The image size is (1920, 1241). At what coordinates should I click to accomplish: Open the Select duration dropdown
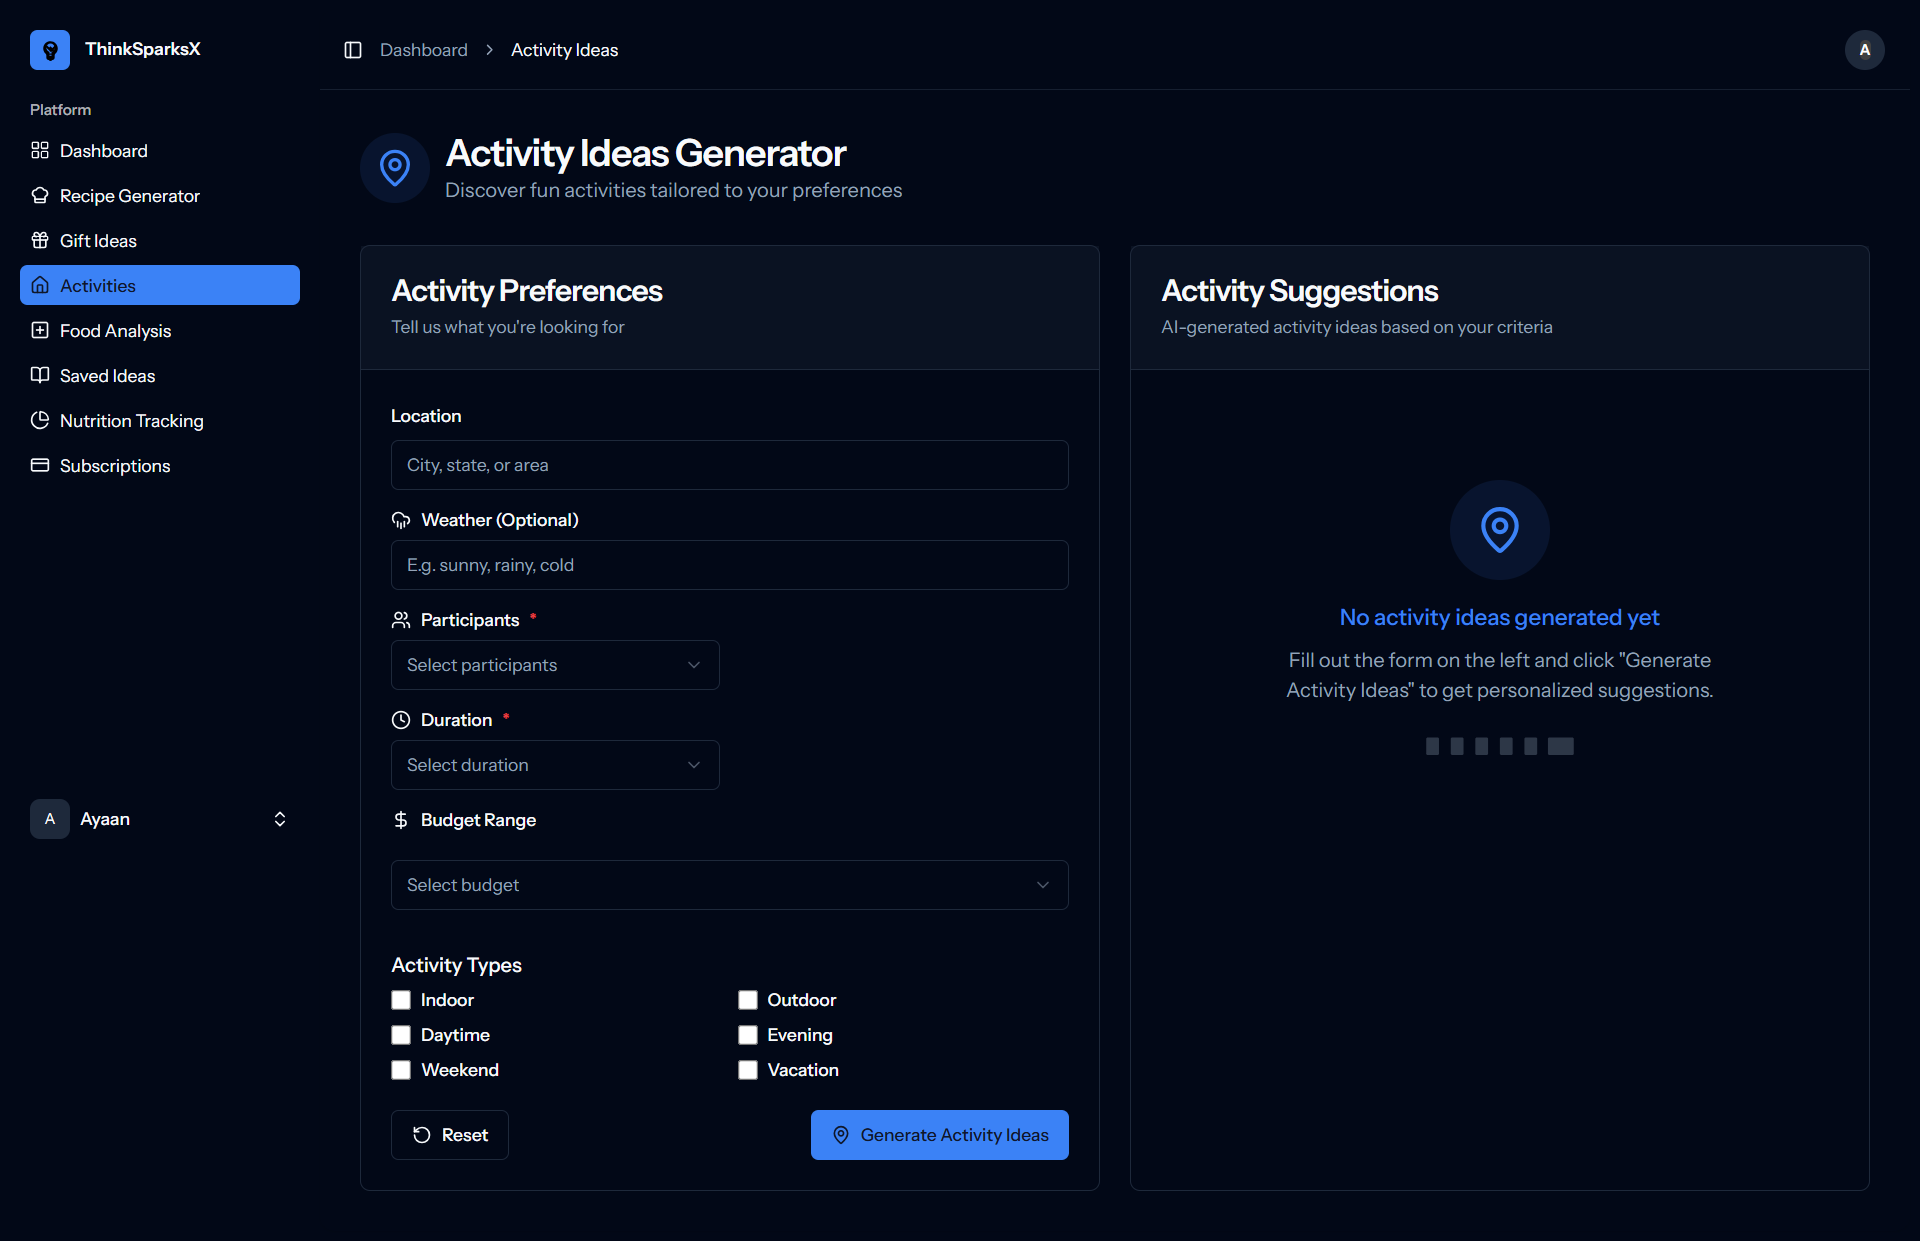[555, 765]
